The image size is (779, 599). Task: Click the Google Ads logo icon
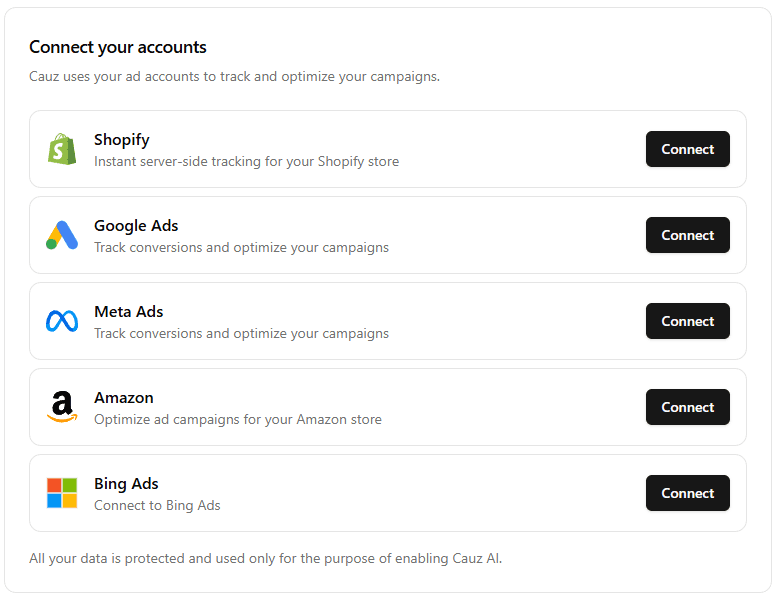click(62, 235)
